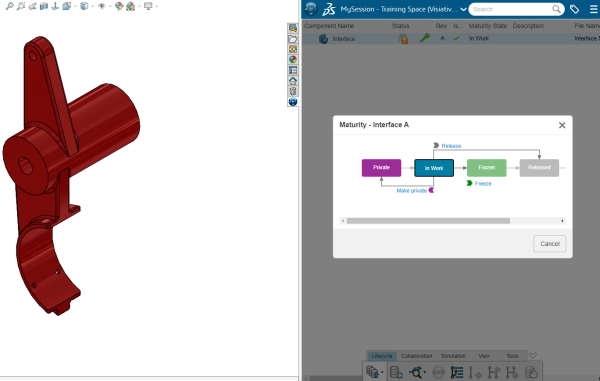
Task: Open the display style cube dropdown arrow
Action: tap(93, 6)
